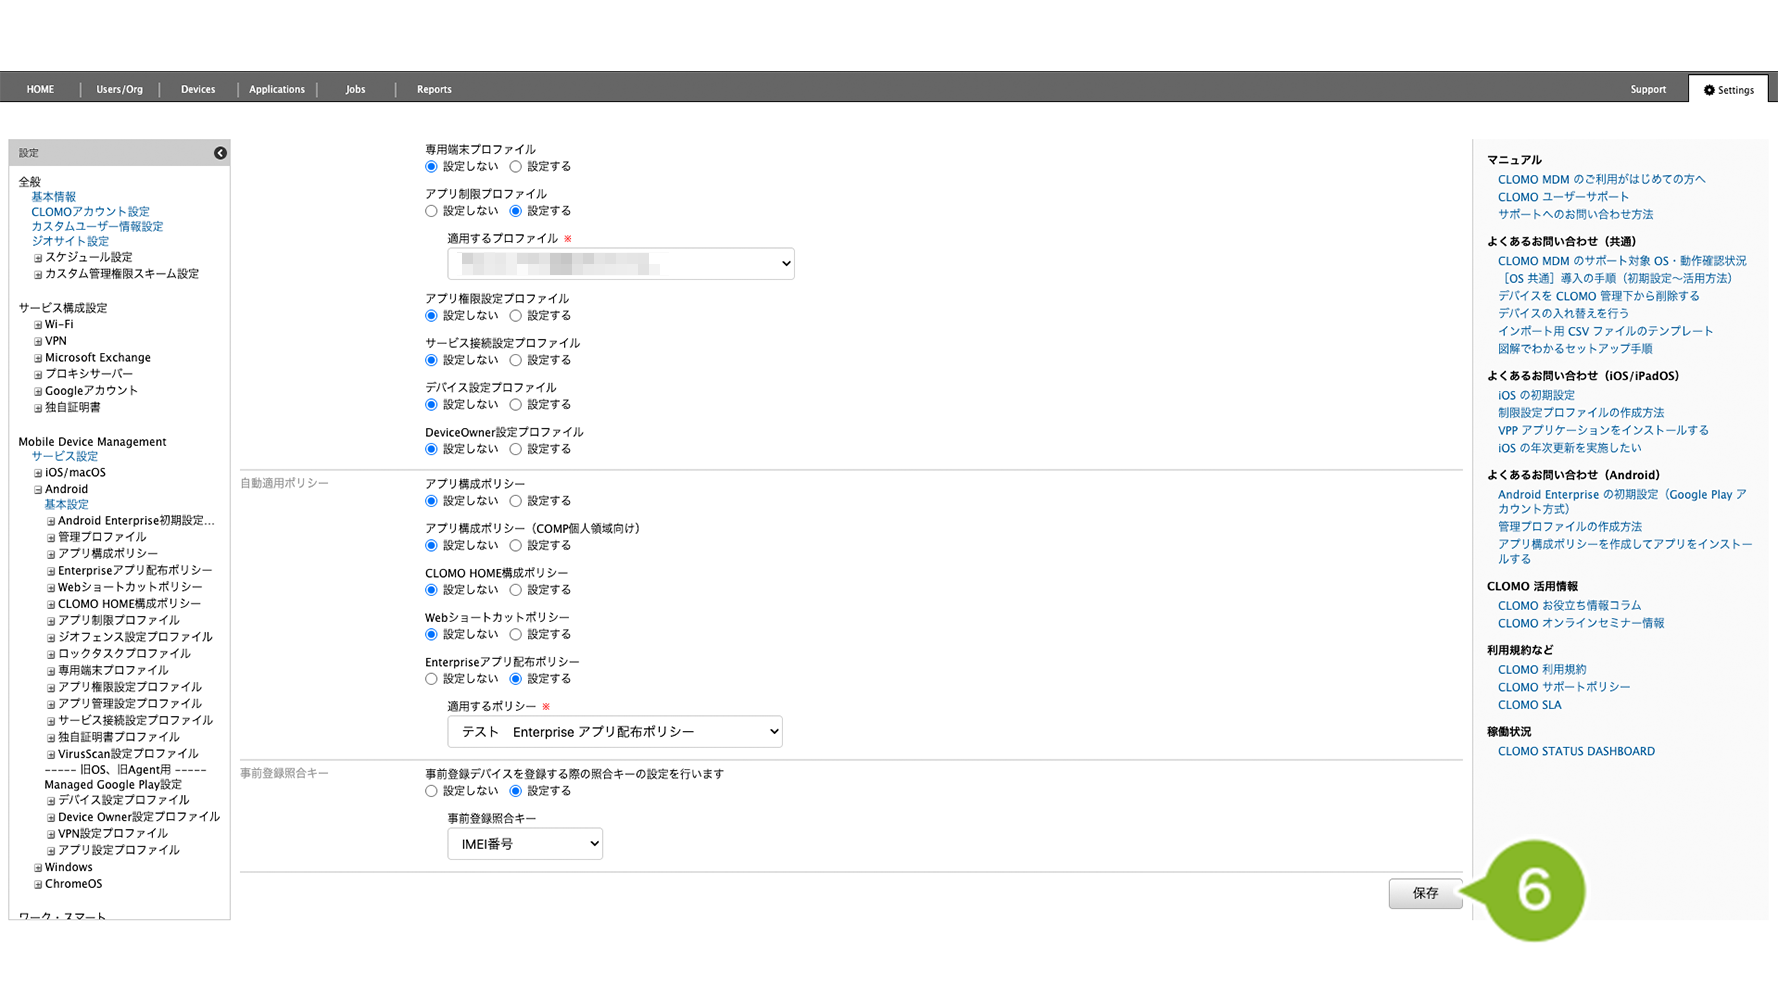Image resolution: width=1778 pixels, height=1000 pixels.
Task: Open Settings via the gear icon tab
Action: pyautogui.click(x=1728, y=90)
